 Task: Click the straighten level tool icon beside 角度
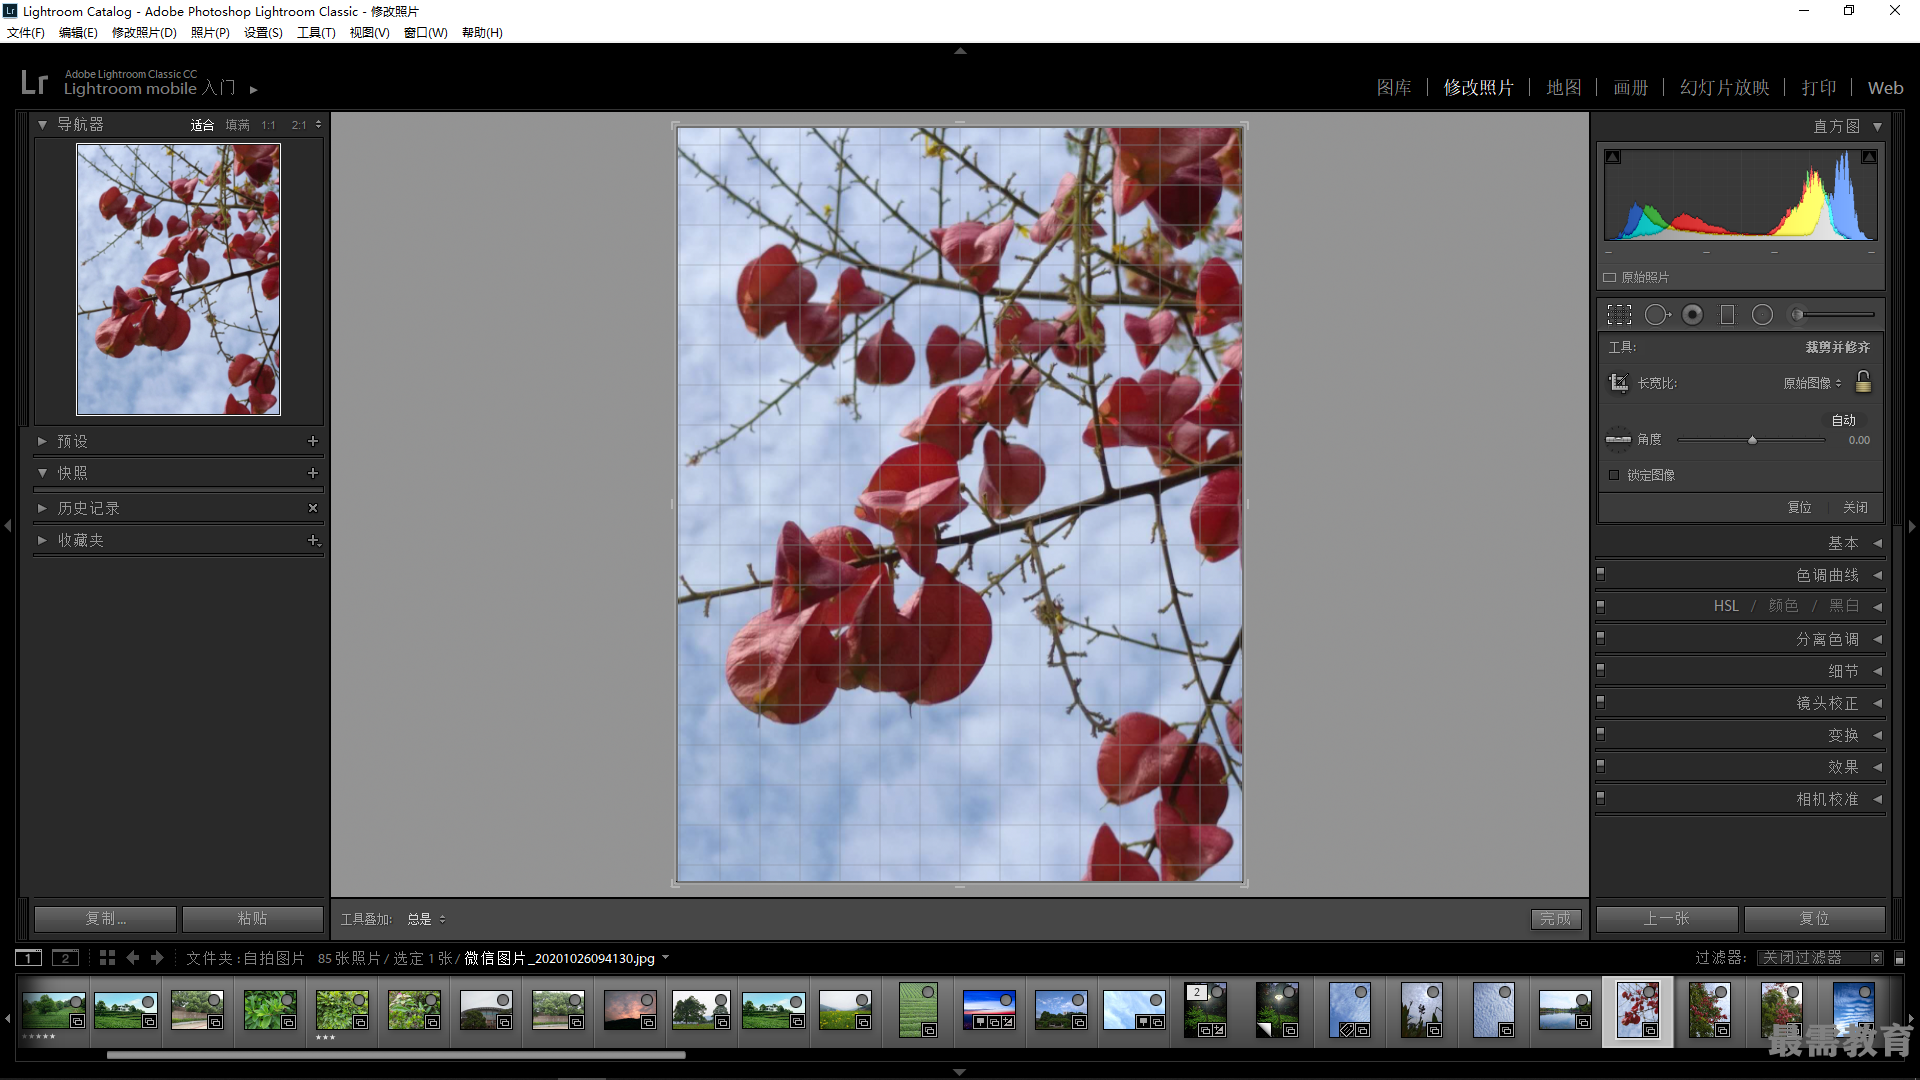click(x=1618, y=439)
